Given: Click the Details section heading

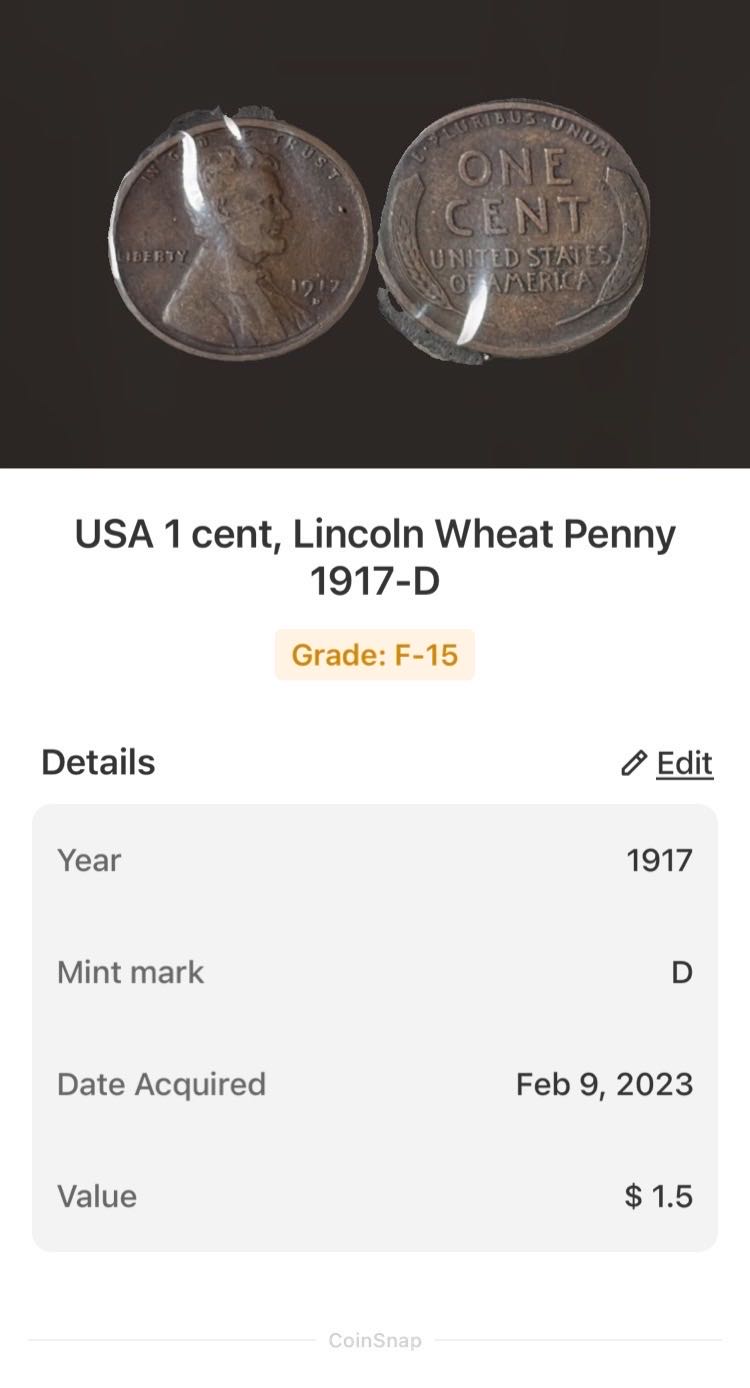Looking at the screenshot, I should point(98,762).
